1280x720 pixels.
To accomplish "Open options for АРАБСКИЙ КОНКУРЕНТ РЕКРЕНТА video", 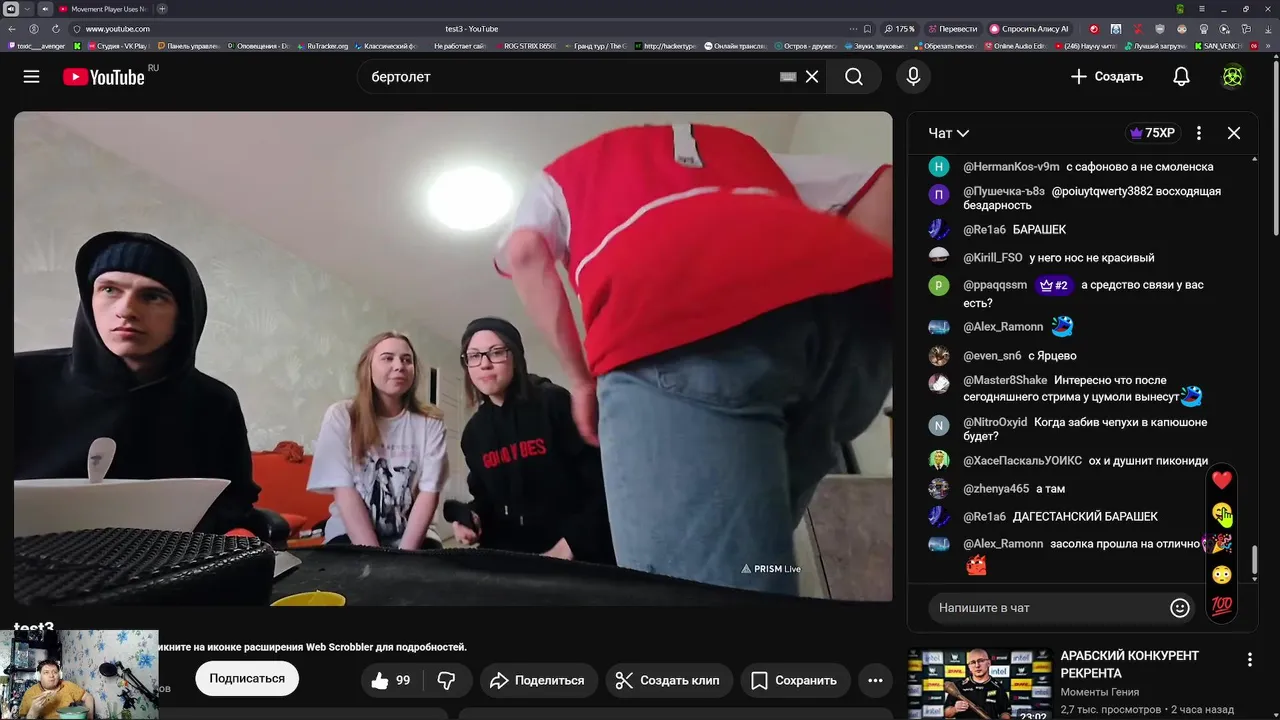I will 1249,660.
